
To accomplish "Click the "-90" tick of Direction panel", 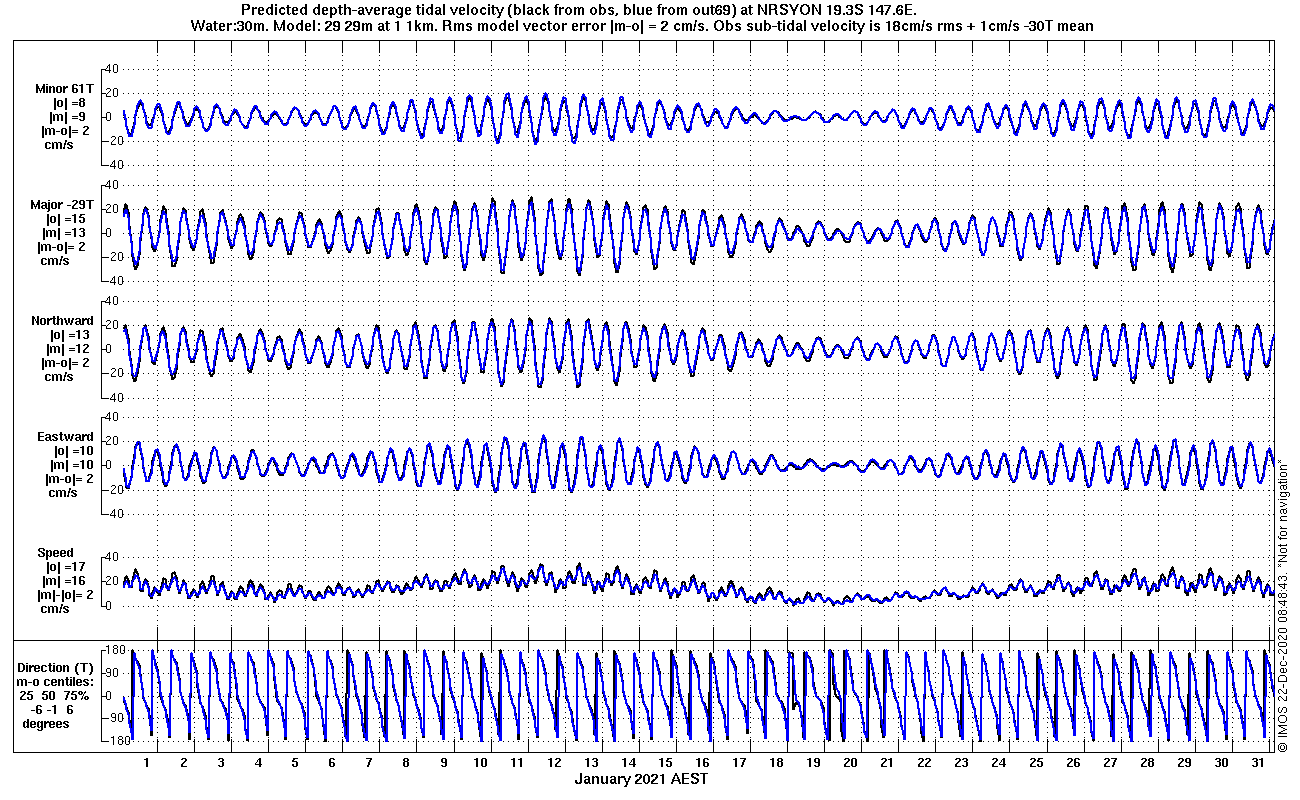I will click(x=114, y=718).
